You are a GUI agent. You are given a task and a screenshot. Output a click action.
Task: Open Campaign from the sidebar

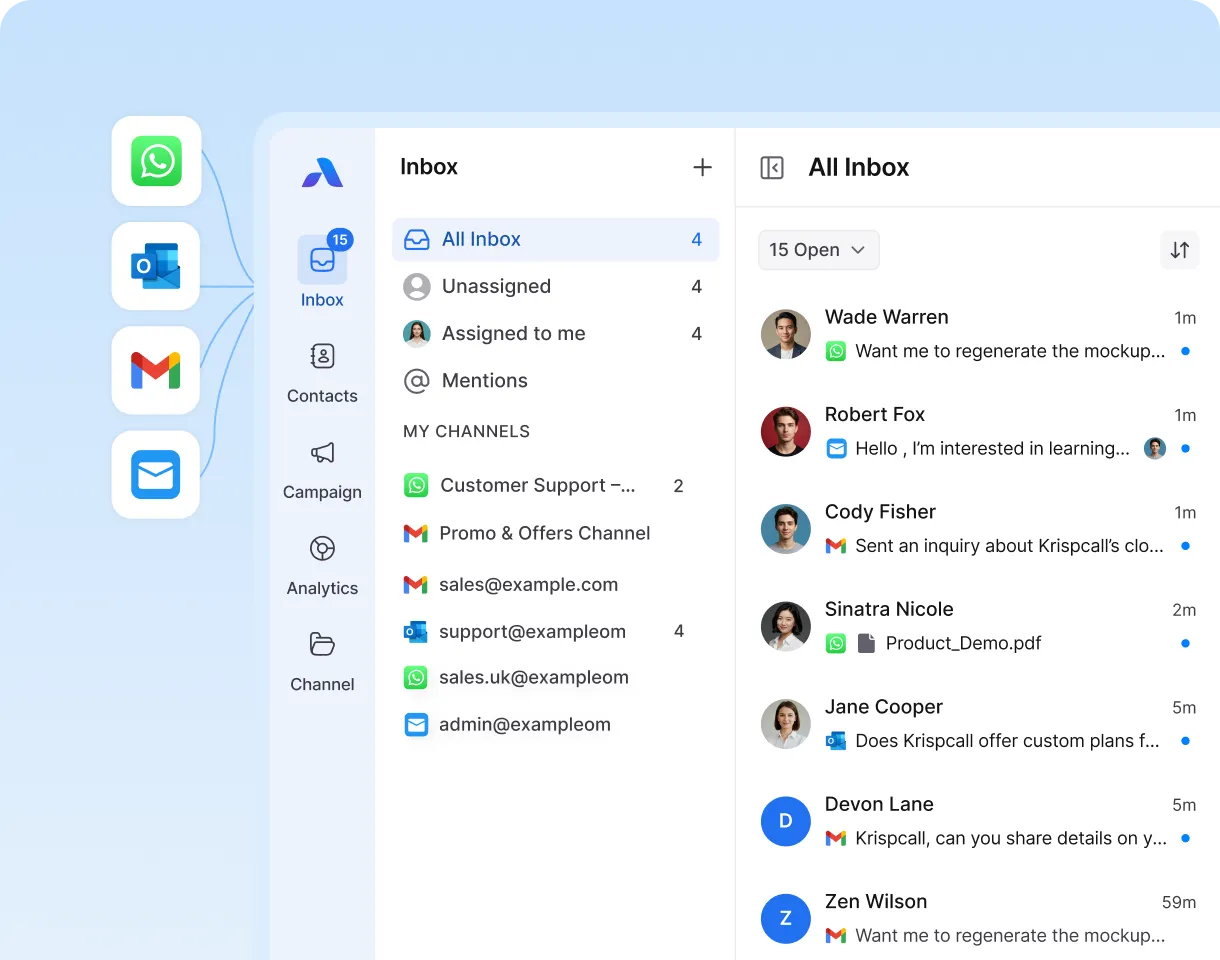322,469
